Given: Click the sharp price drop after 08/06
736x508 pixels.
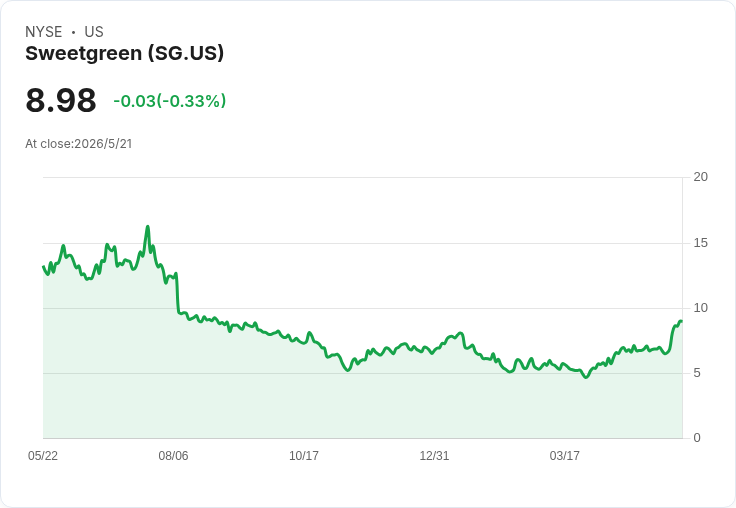Looking at the screenshot, I should pyautogui.click(x=177, y=293).
